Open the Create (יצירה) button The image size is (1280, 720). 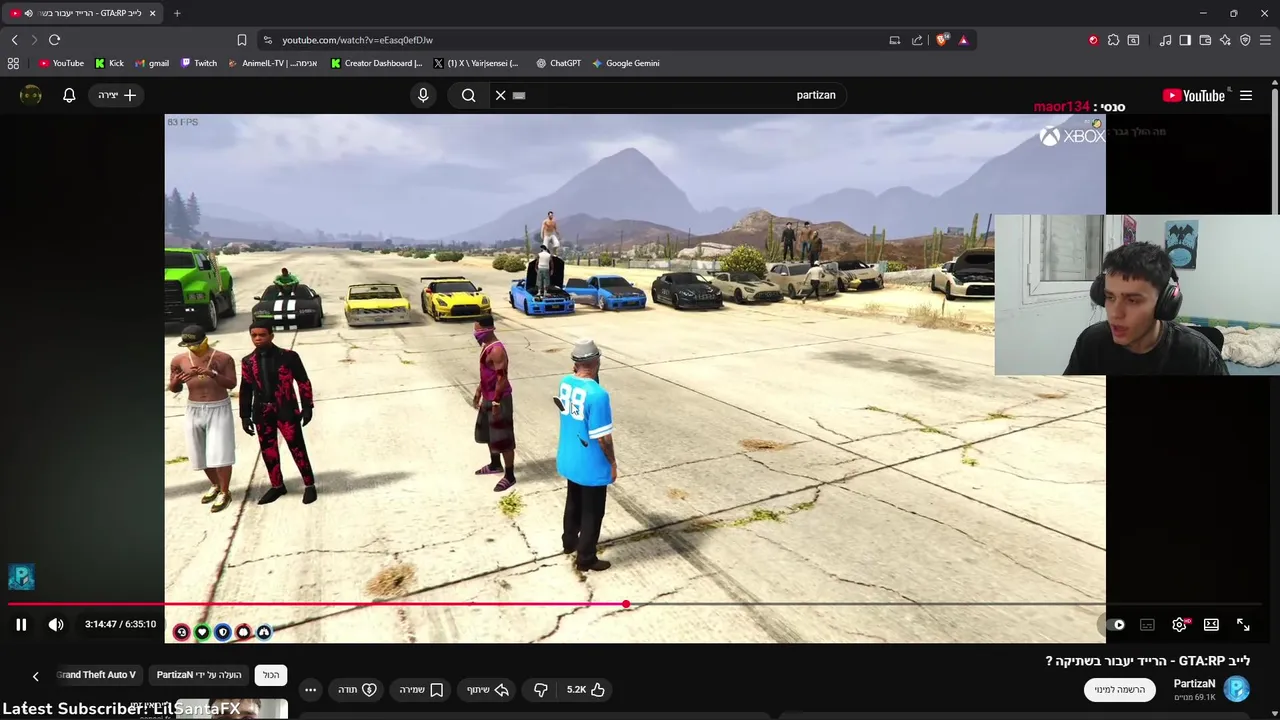point(117,95)
